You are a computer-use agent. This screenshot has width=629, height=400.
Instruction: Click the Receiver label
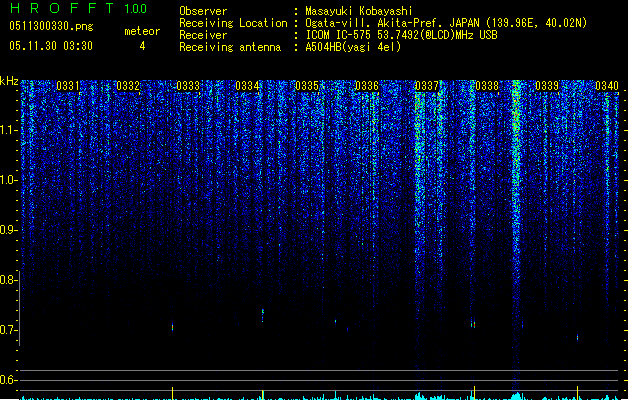[x=203, y=35]
